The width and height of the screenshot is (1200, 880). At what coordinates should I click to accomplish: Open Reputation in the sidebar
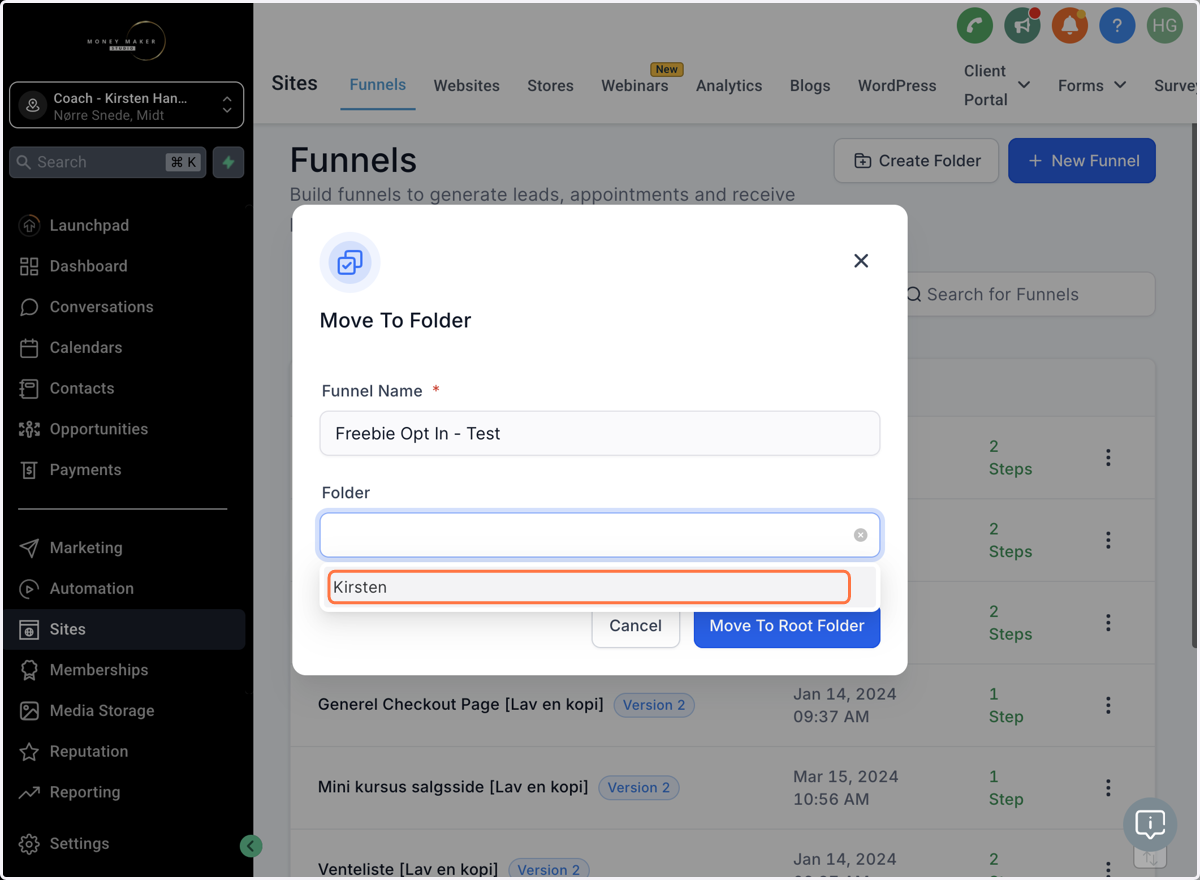click(89, 751)
